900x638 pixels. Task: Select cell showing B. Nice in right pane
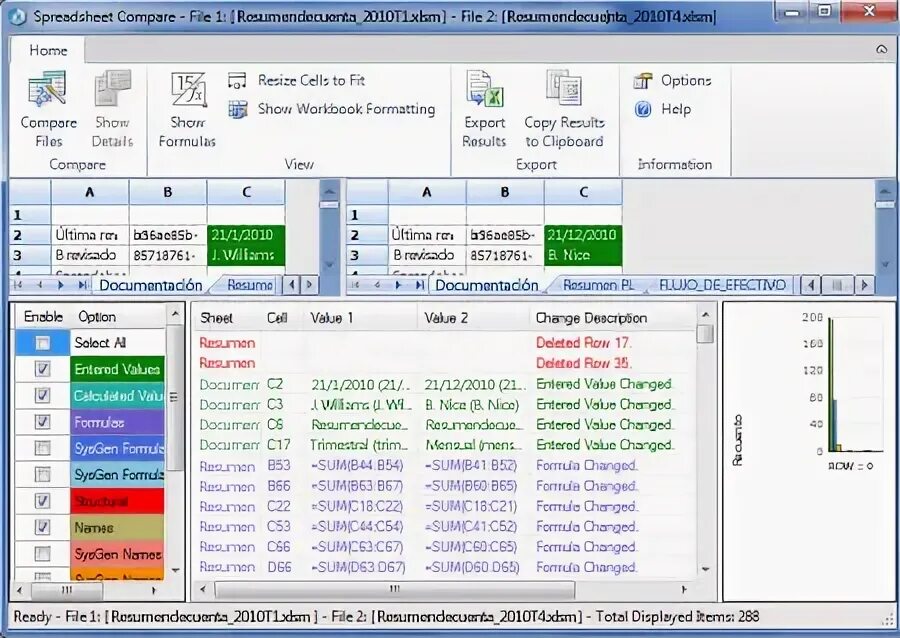[583, 255]
